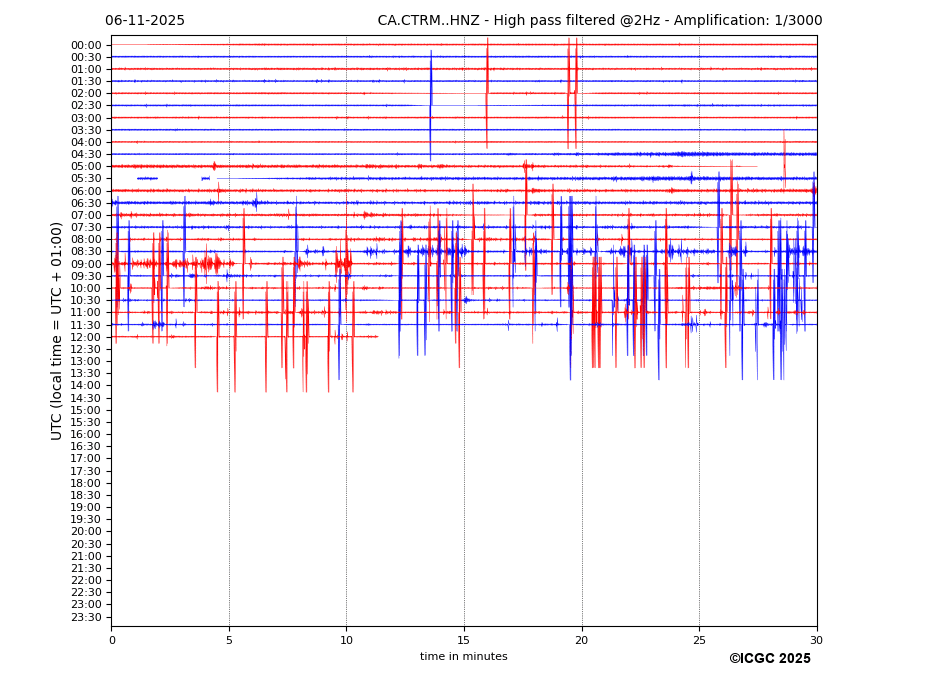
Task: Click the 0 tick on the minutes axis
Action: [x=112, y=640]
